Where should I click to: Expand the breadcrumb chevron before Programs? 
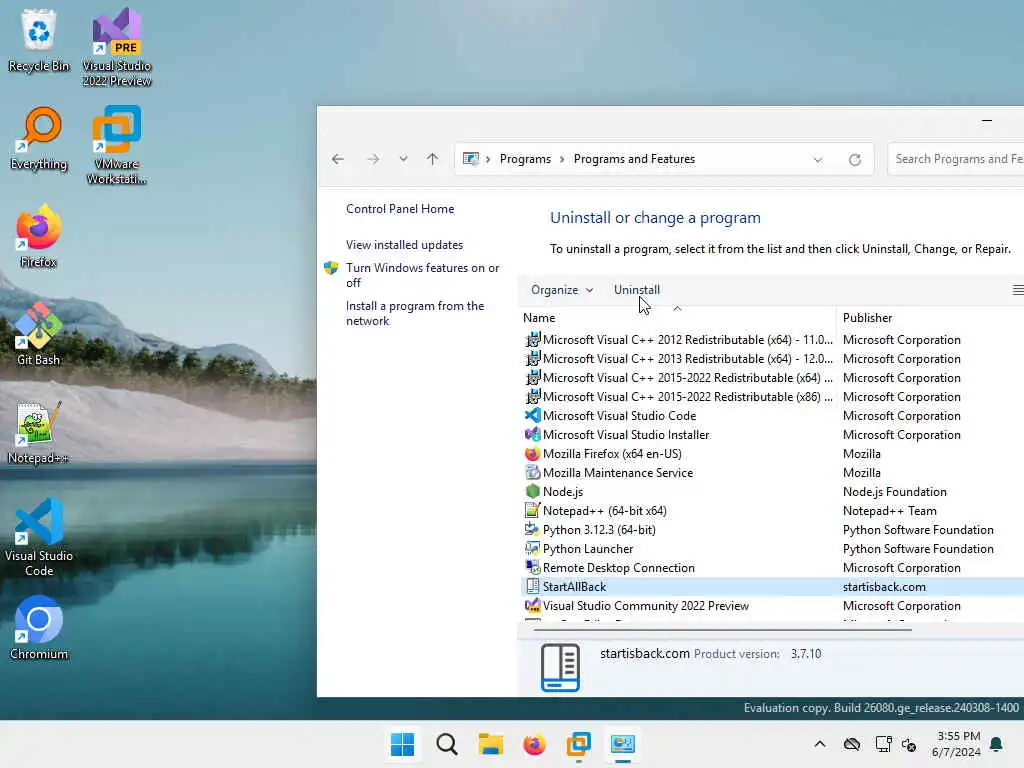[488, 159]
